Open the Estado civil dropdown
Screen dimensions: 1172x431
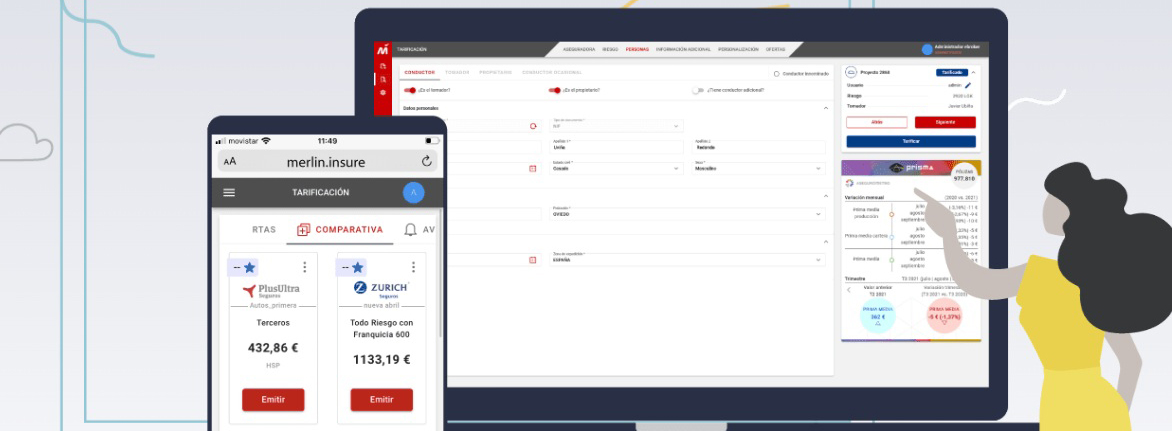(615, 168)
